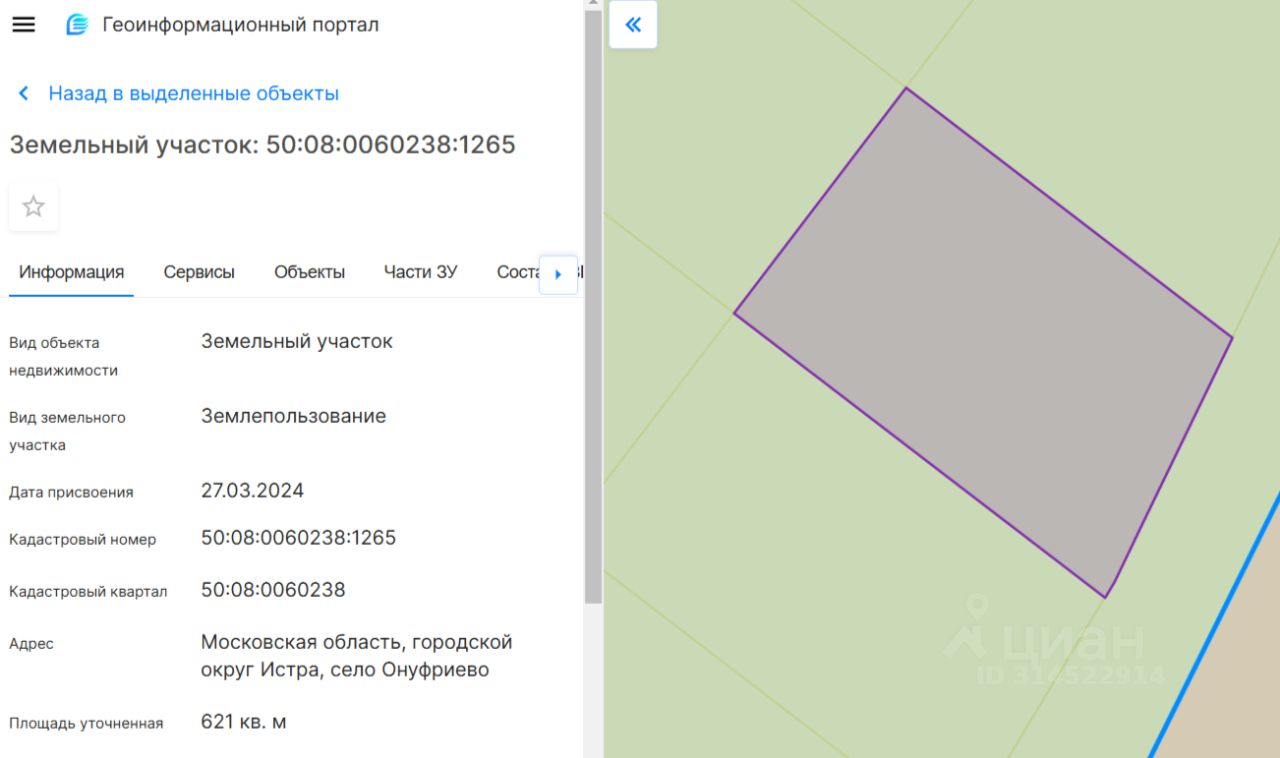1280x758 pixels.
Task: Open the partially hidden Состав tab
Action: [x=518, y=272]
